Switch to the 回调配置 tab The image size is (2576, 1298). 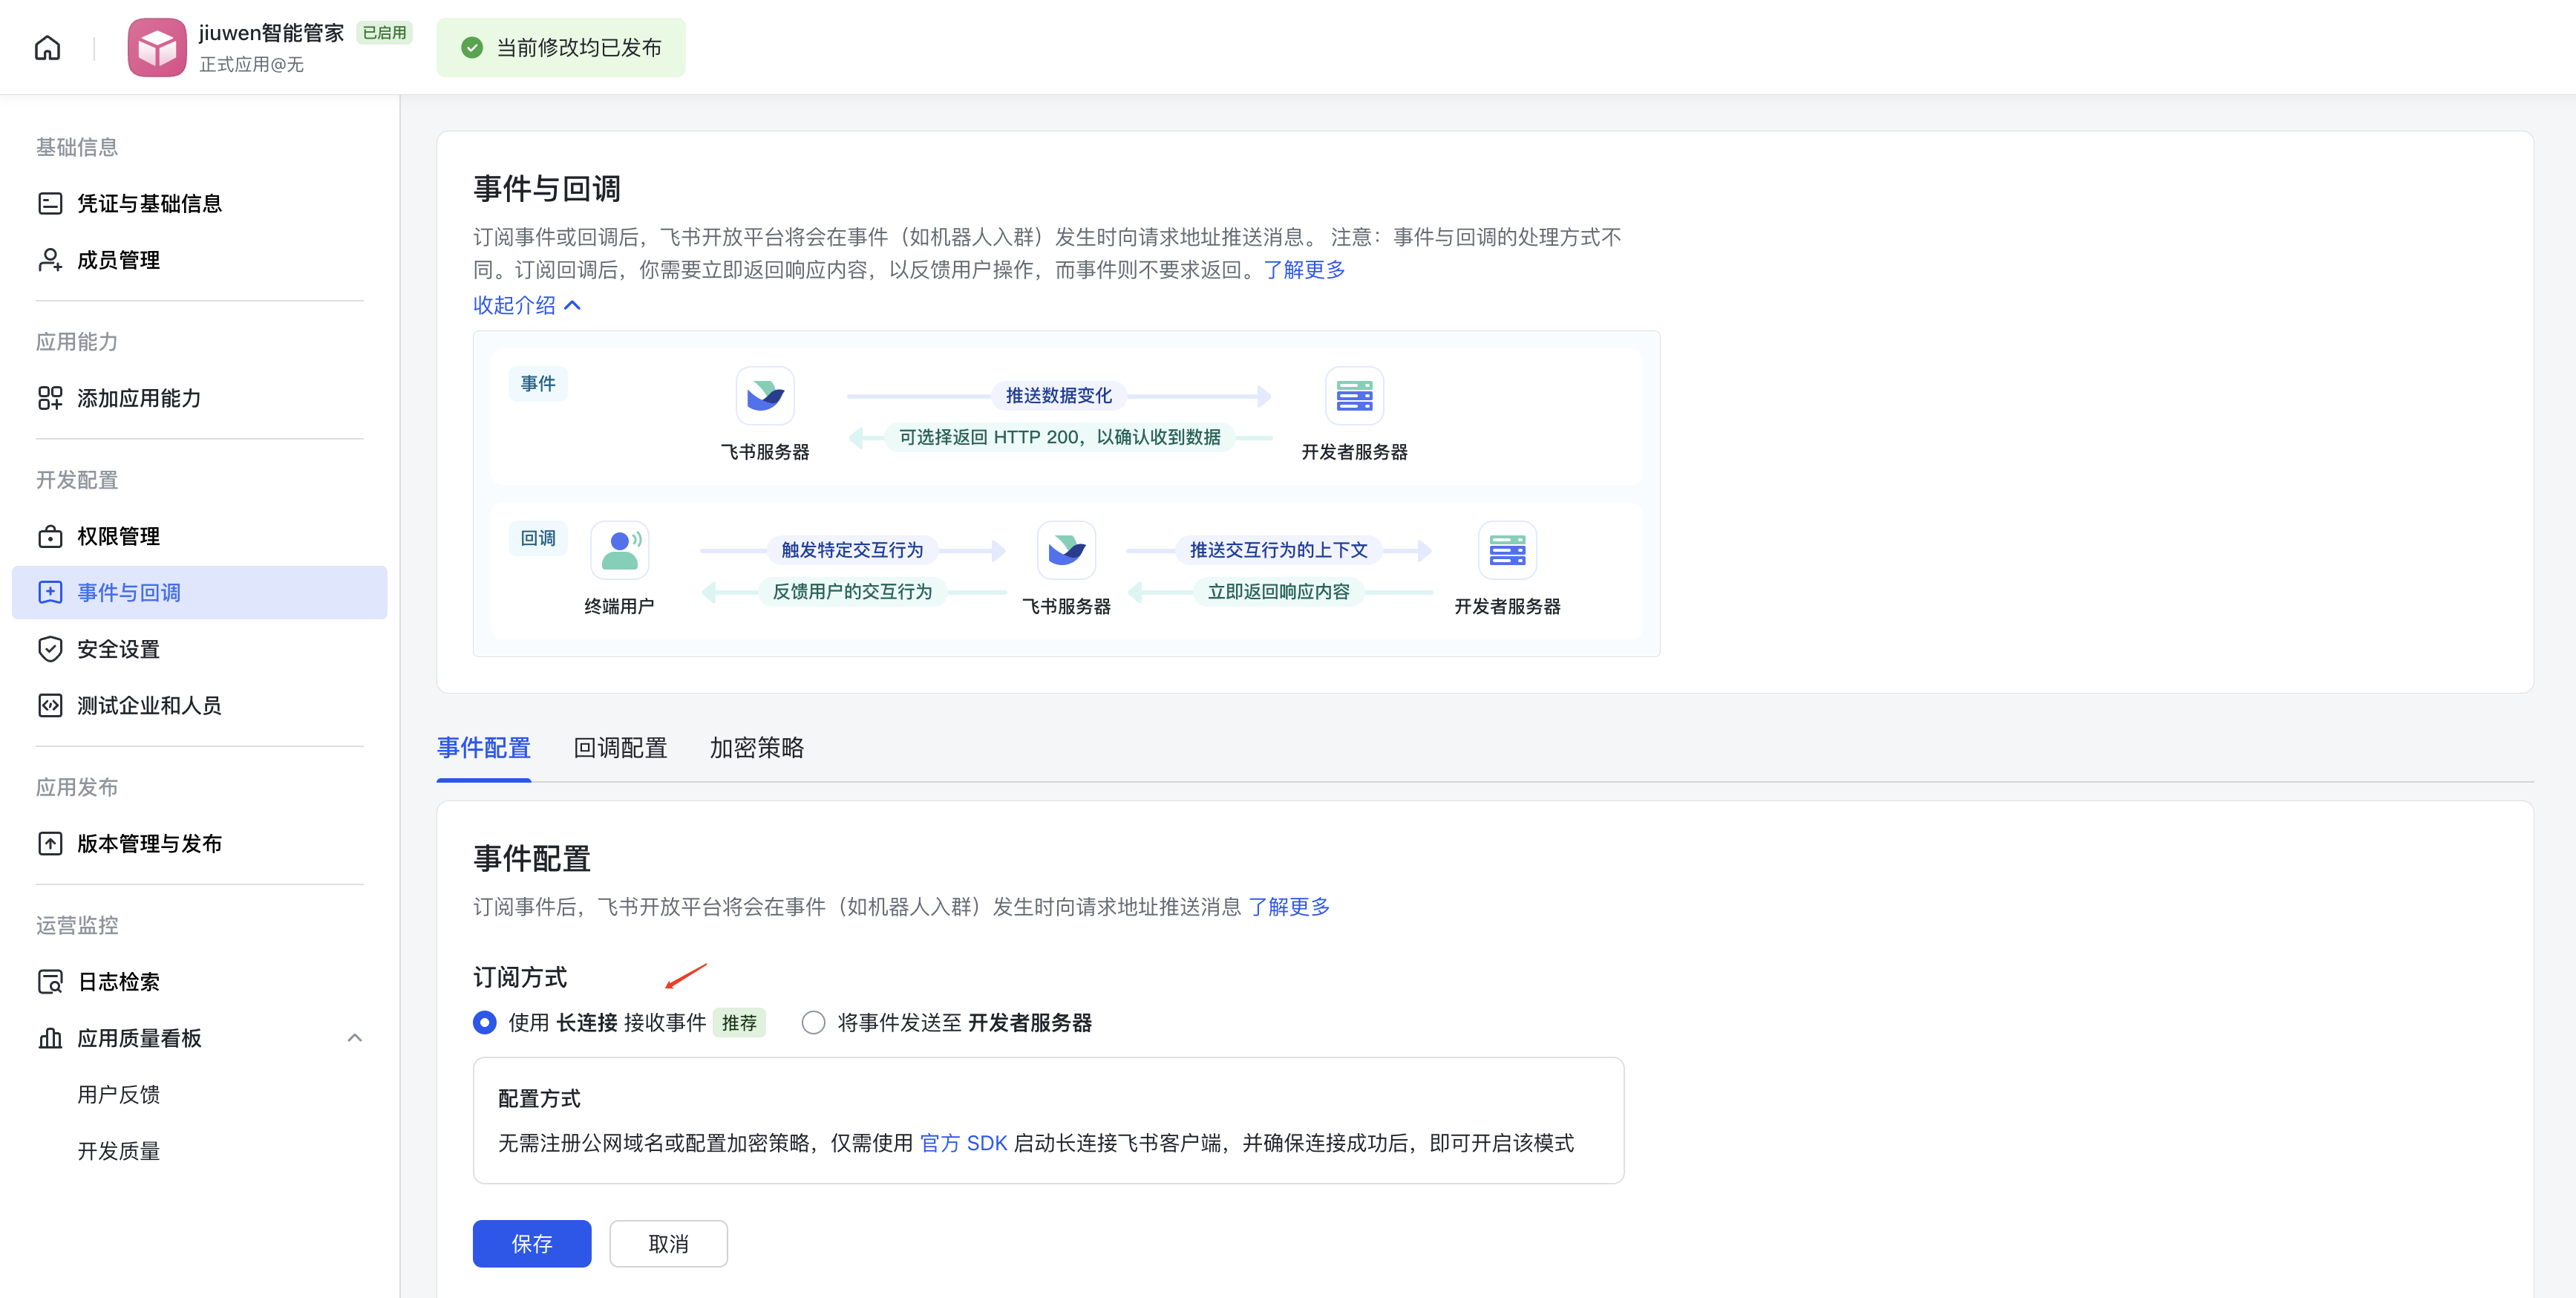(620, 748)
